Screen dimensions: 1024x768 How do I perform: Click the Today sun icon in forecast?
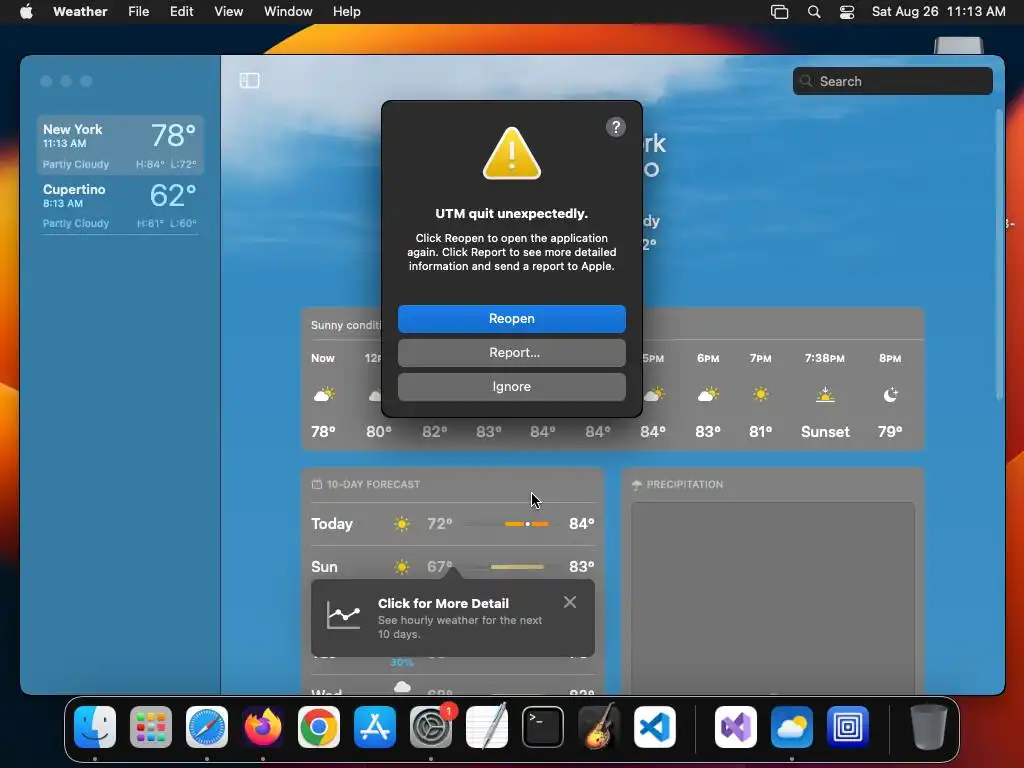coord(402,524)
